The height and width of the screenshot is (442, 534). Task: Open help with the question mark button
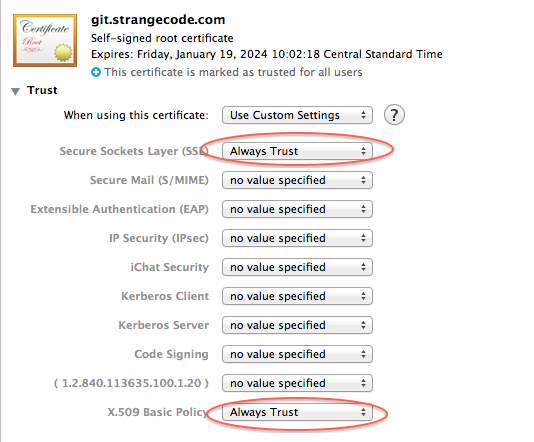394,115
